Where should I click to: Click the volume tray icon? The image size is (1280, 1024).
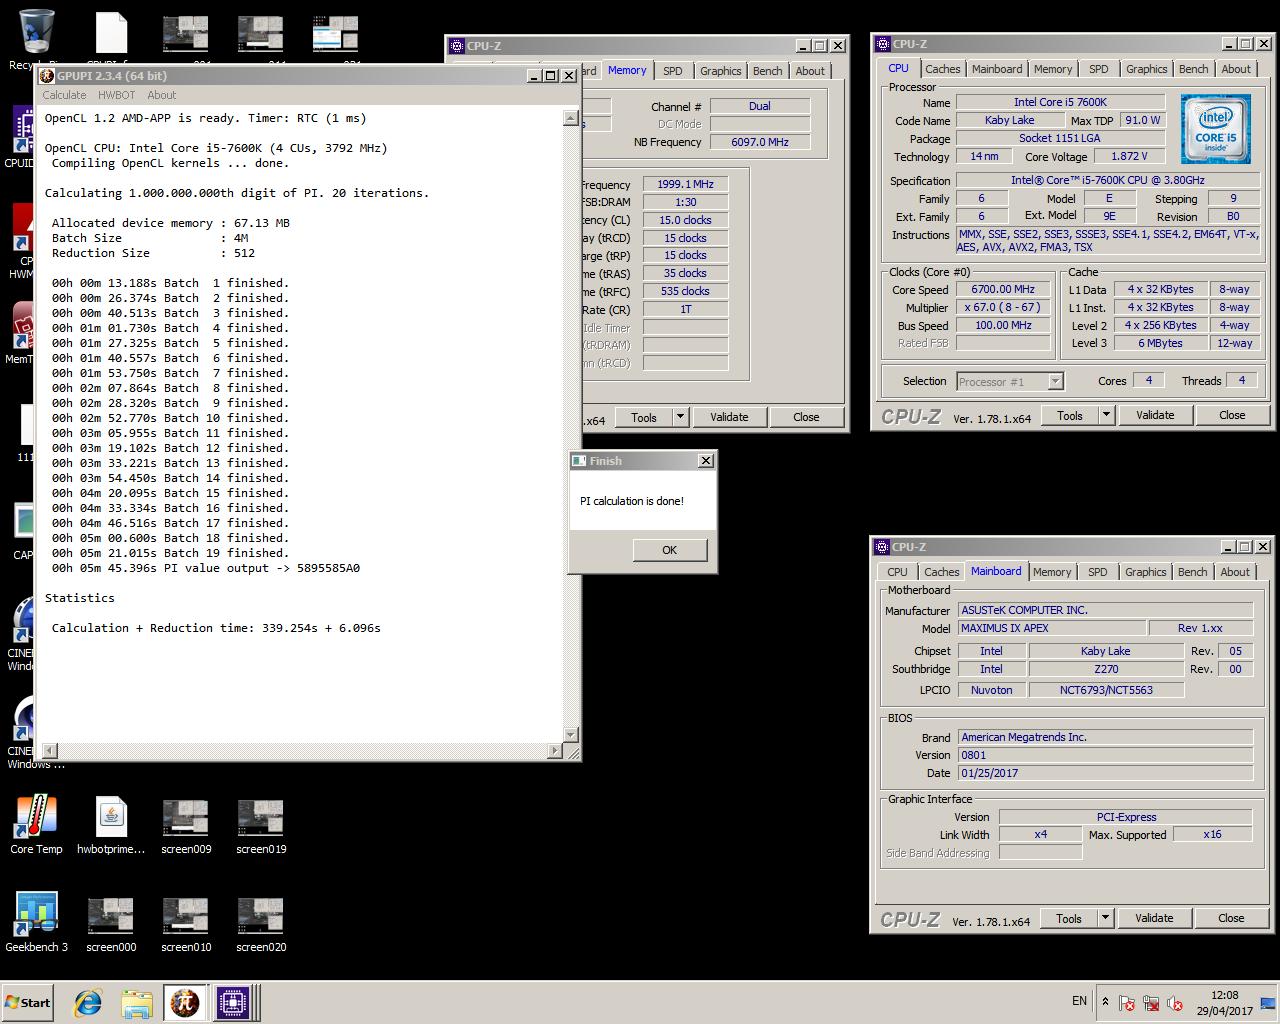1176,1003
